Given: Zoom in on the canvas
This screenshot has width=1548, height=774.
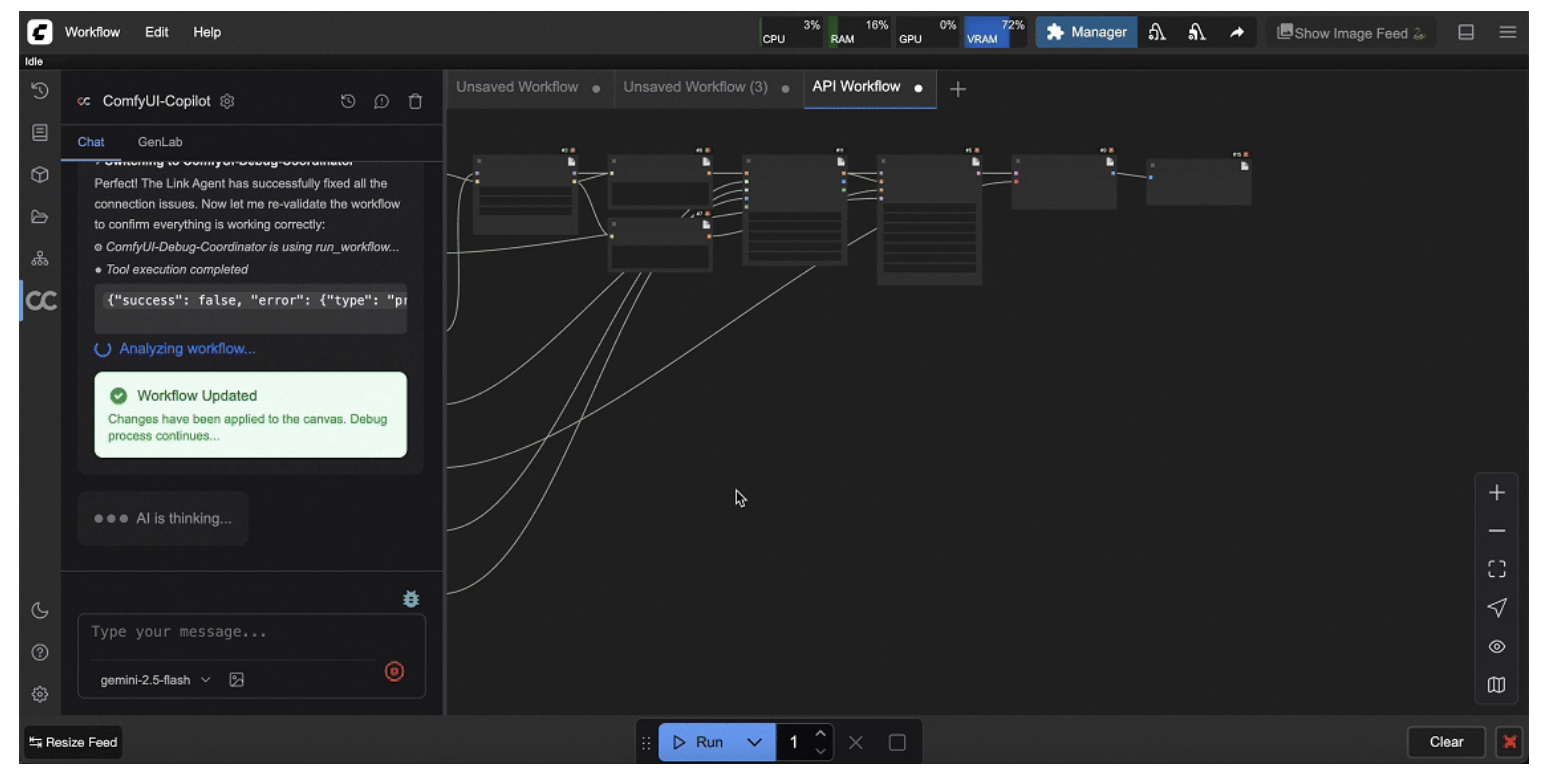Looking at the screenshot, I should pos(1496,493).
